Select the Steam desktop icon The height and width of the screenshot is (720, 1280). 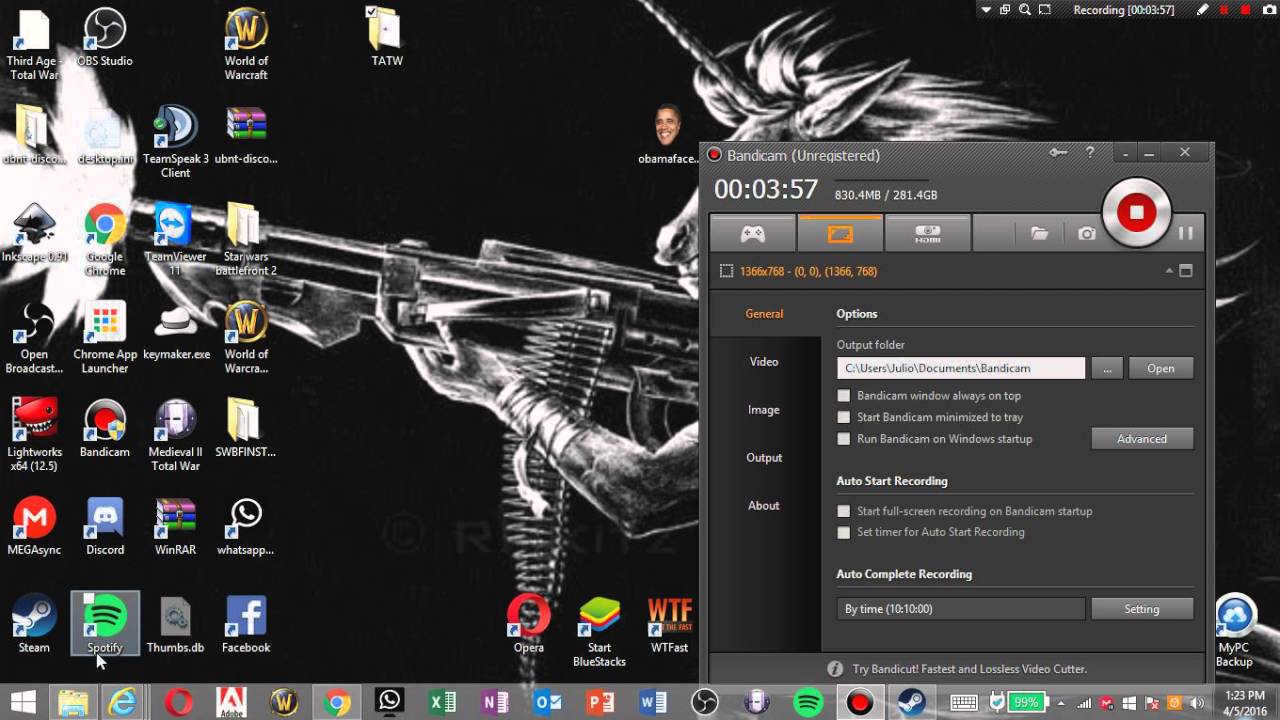[34, 624]
